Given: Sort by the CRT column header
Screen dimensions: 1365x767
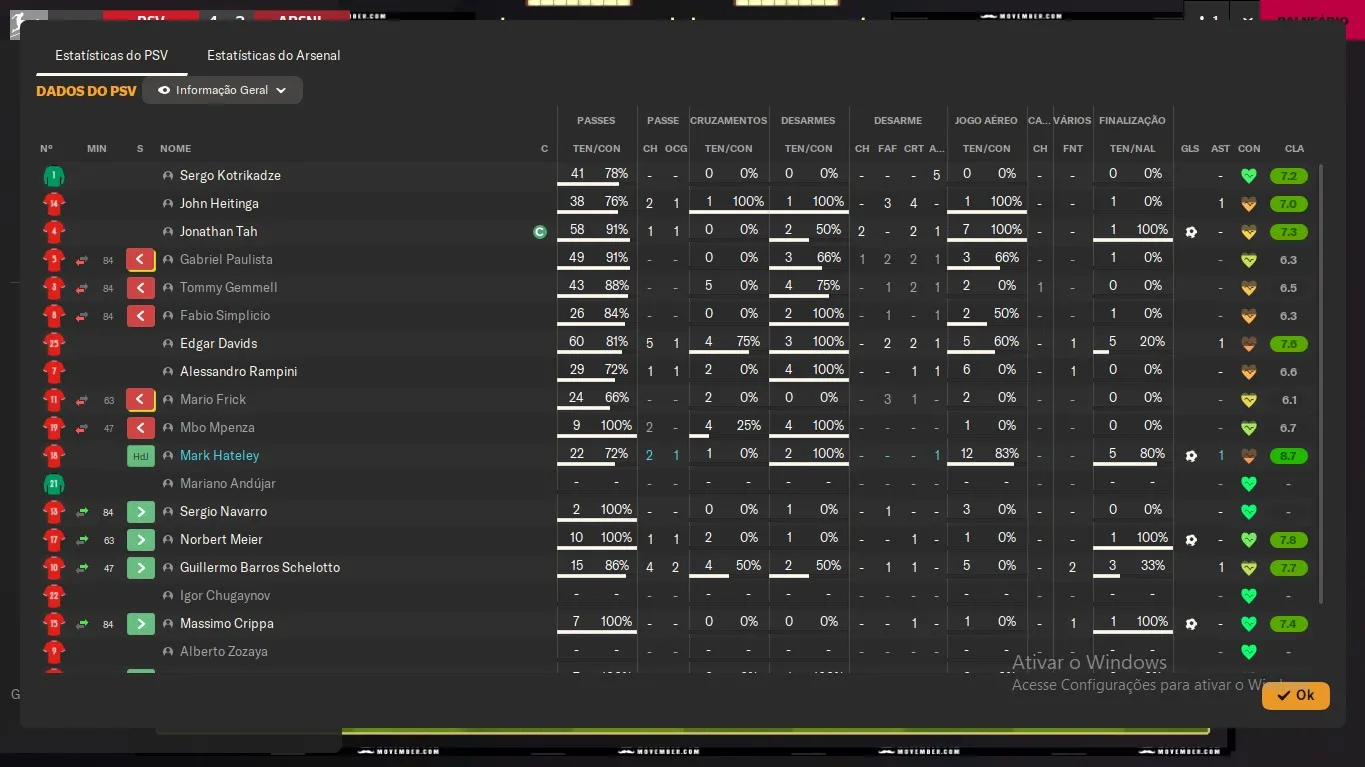Looking at the screenshot, I should (914, 149).
